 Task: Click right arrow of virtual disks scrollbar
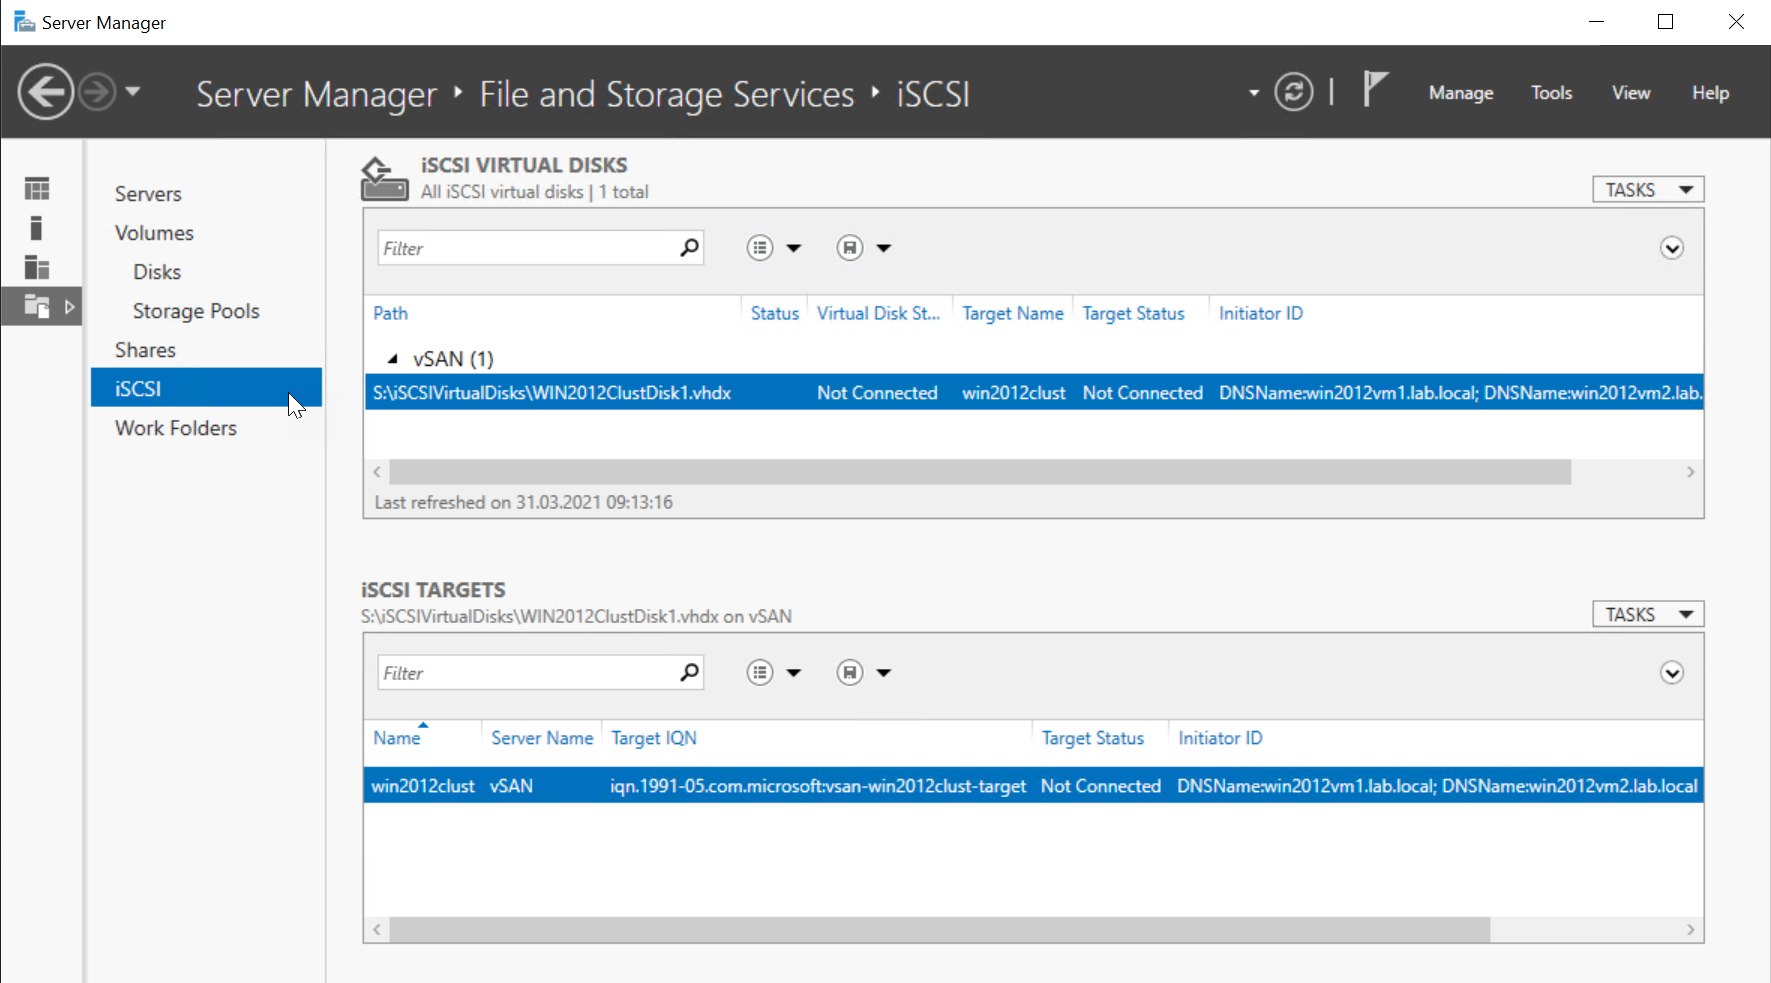1691,472
